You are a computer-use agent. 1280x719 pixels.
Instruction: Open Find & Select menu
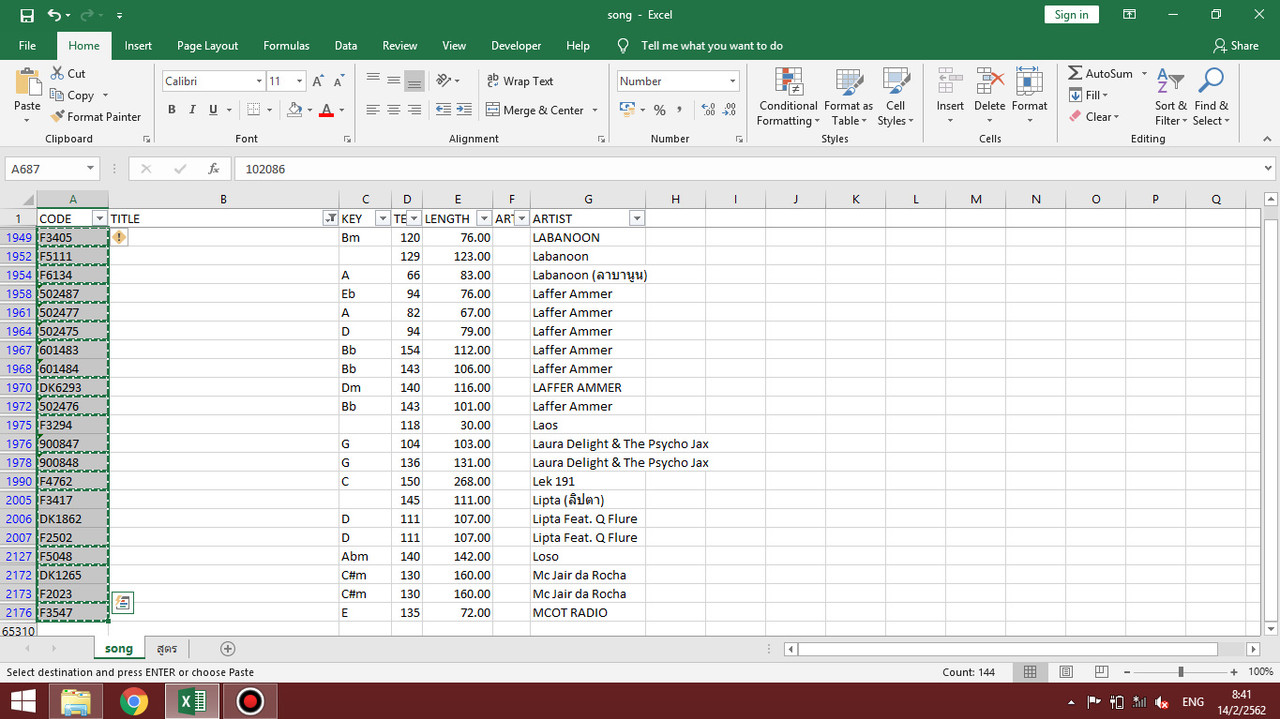tap(1211, 97)
